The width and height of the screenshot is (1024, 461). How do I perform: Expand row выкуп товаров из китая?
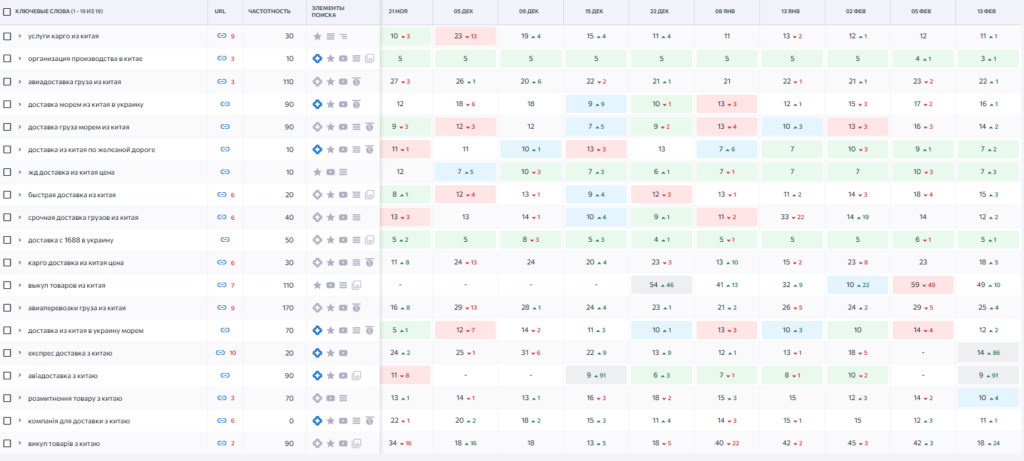tap(20, 285)
